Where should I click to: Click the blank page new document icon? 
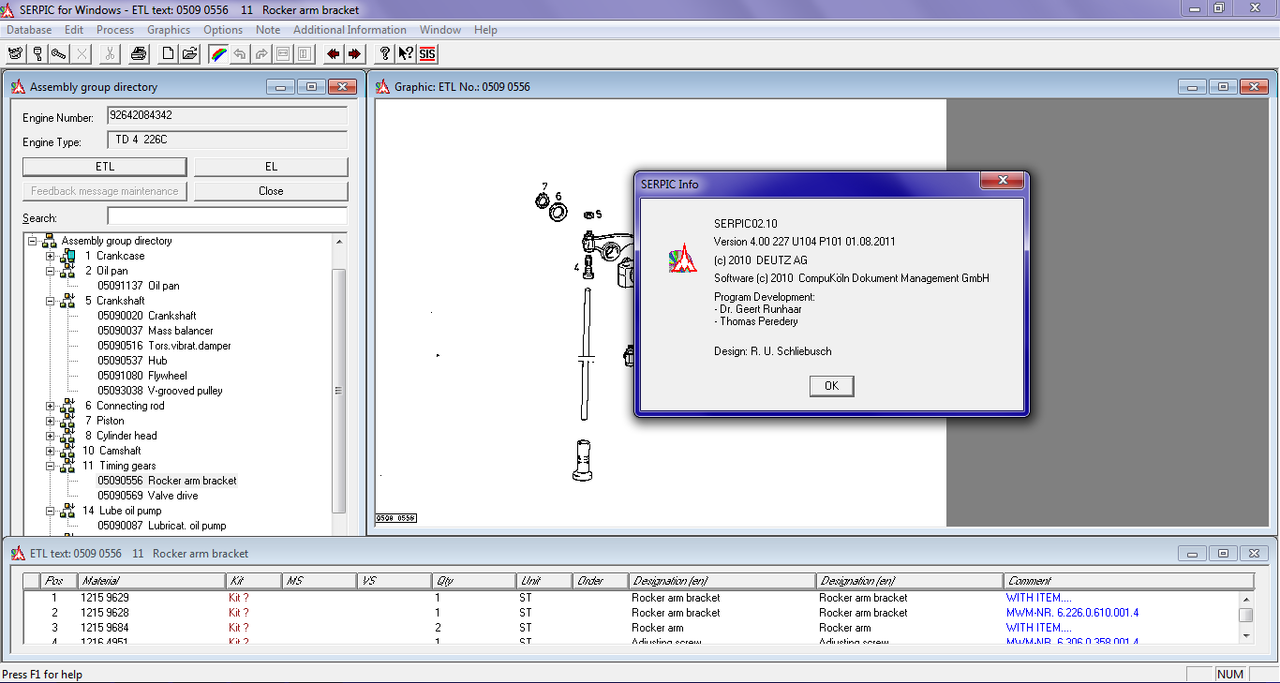coord(168,54)
